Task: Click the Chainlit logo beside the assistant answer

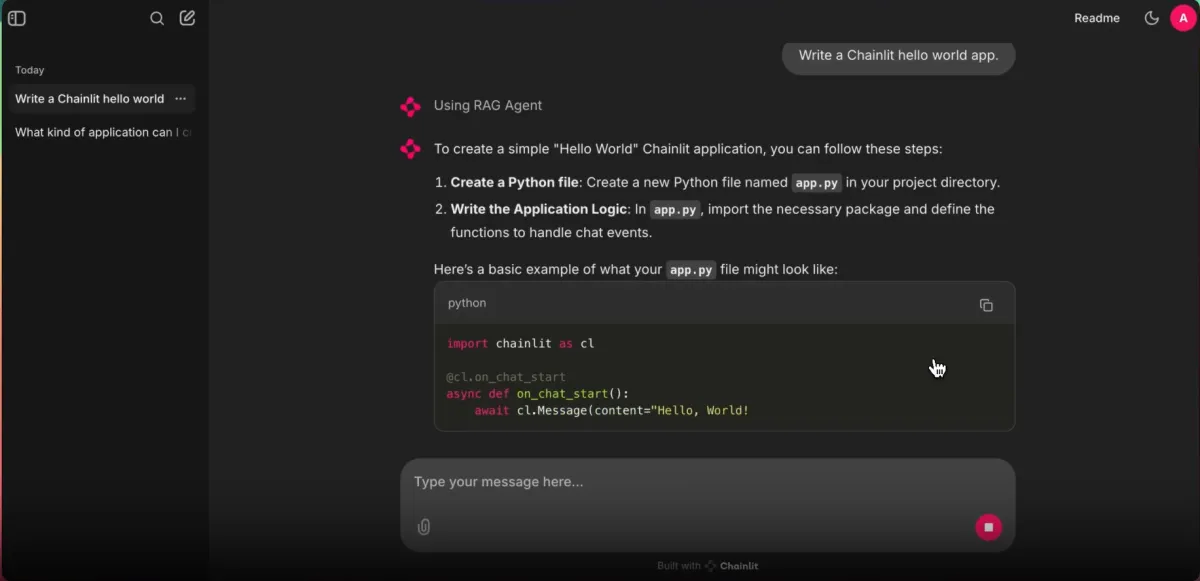Action: pos(410,149)
